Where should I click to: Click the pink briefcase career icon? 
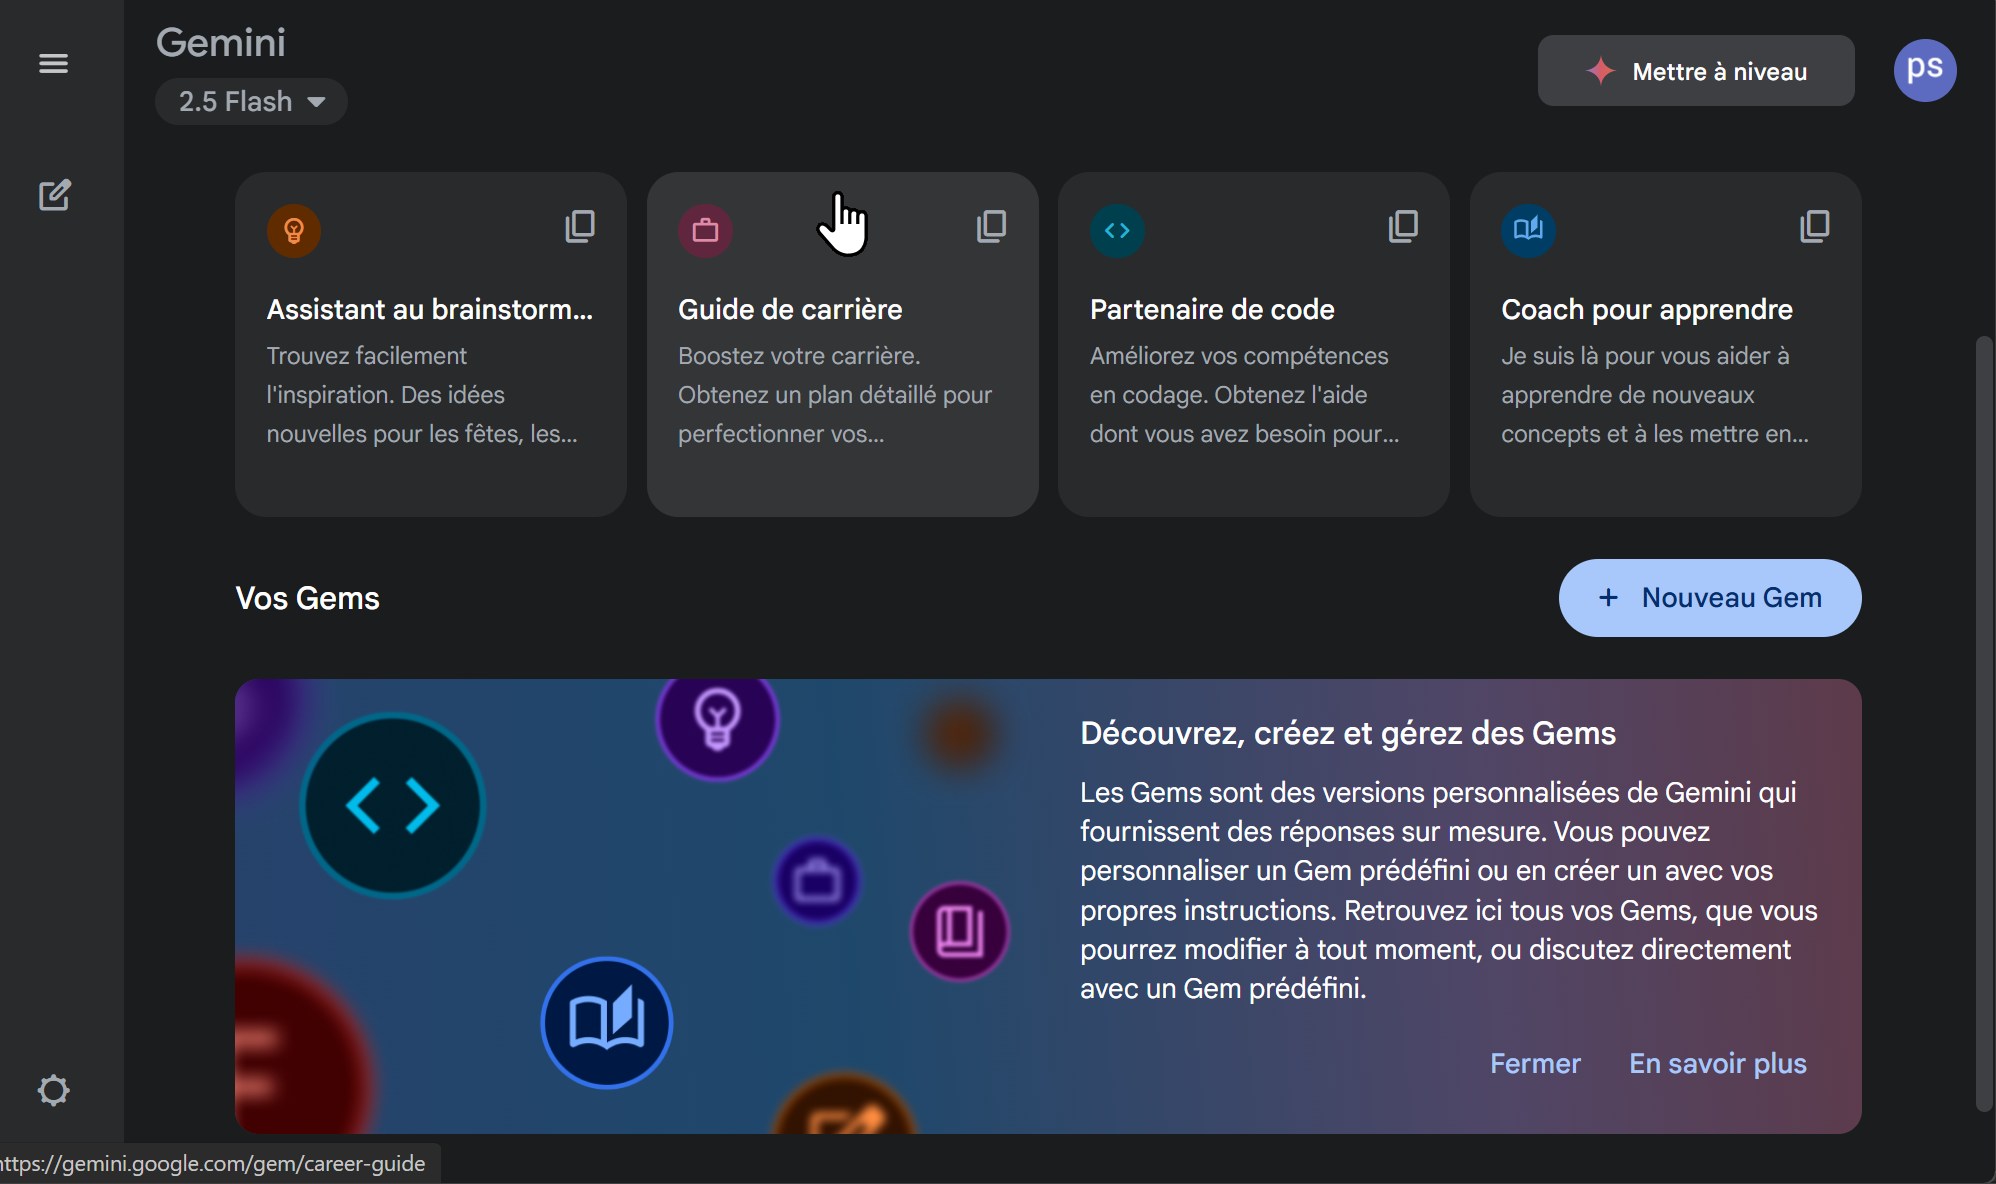pos(706,231)
